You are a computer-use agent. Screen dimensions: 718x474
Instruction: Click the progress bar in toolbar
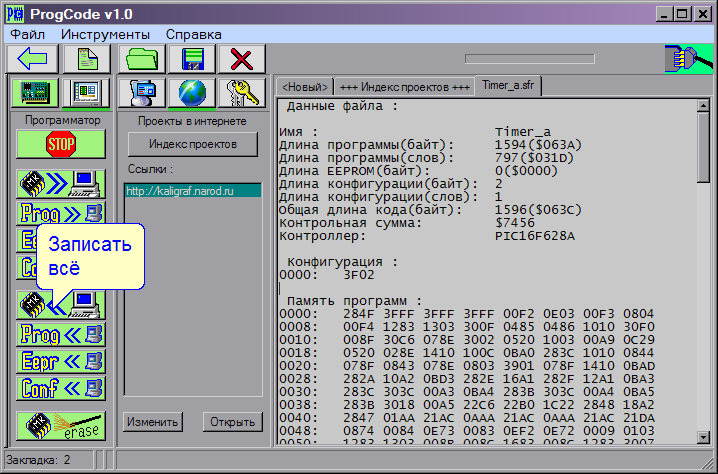pos(530,59)
